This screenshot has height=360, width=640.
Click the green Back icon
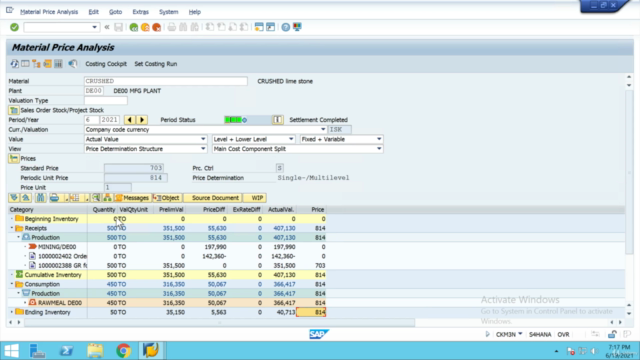click(133, 27)
